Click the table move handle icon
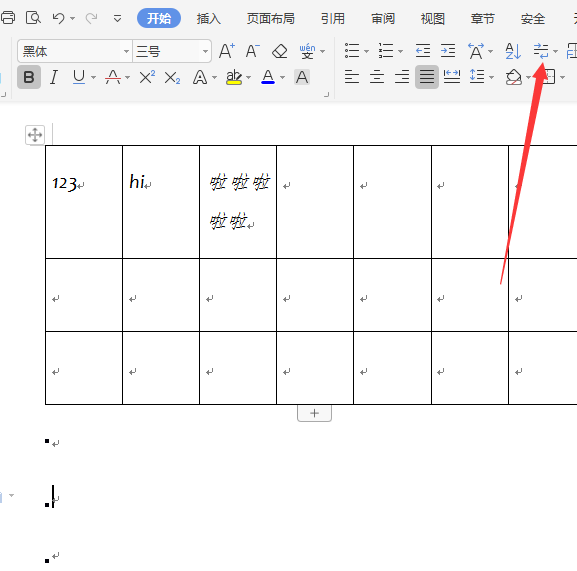Screen dimensions: 577x571 pyautogui.click(x=35, y=135)
